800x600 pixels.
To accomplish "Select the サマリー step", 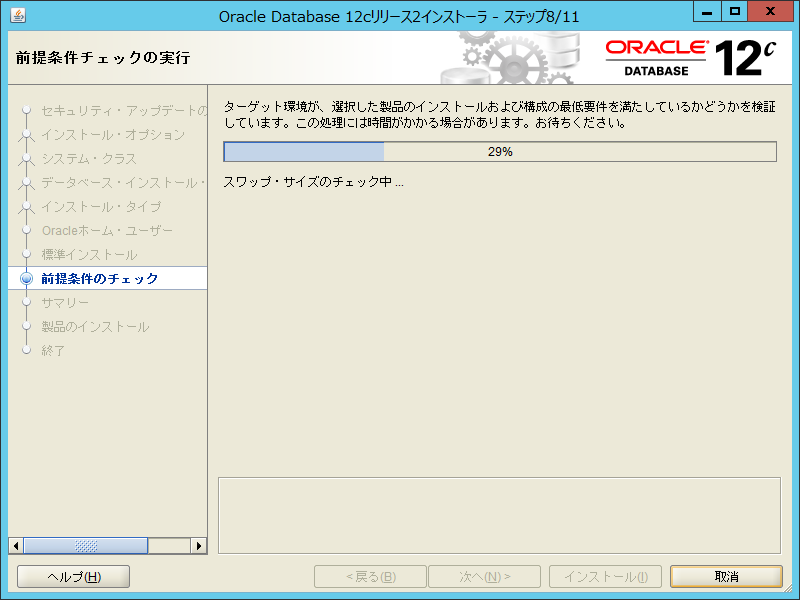I will (x=65, y=303).
